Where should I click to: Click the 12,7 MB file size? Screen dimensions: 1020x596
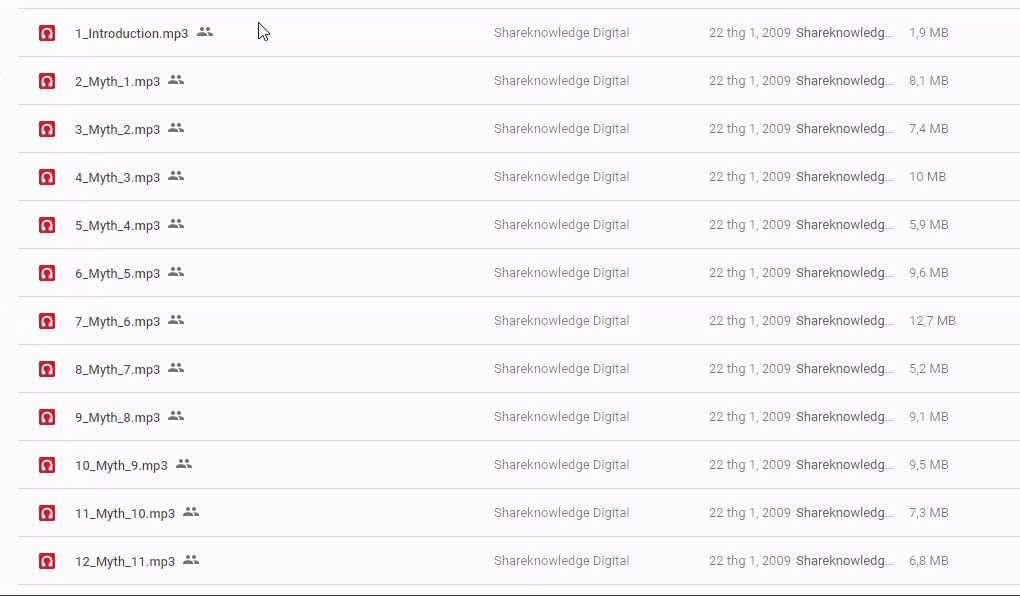click(932, 321)
